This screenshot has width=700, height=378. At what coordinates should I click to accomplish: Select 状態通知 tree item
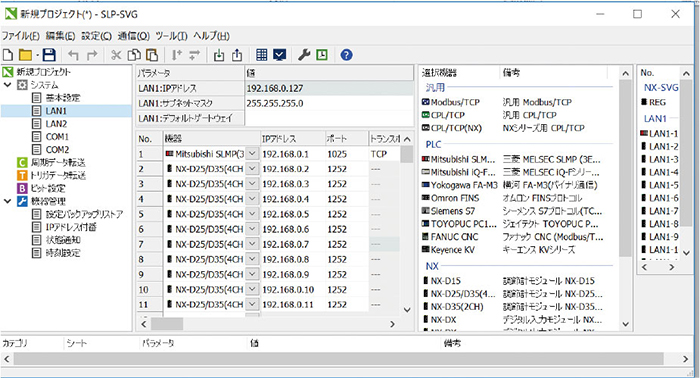[56, 240]
